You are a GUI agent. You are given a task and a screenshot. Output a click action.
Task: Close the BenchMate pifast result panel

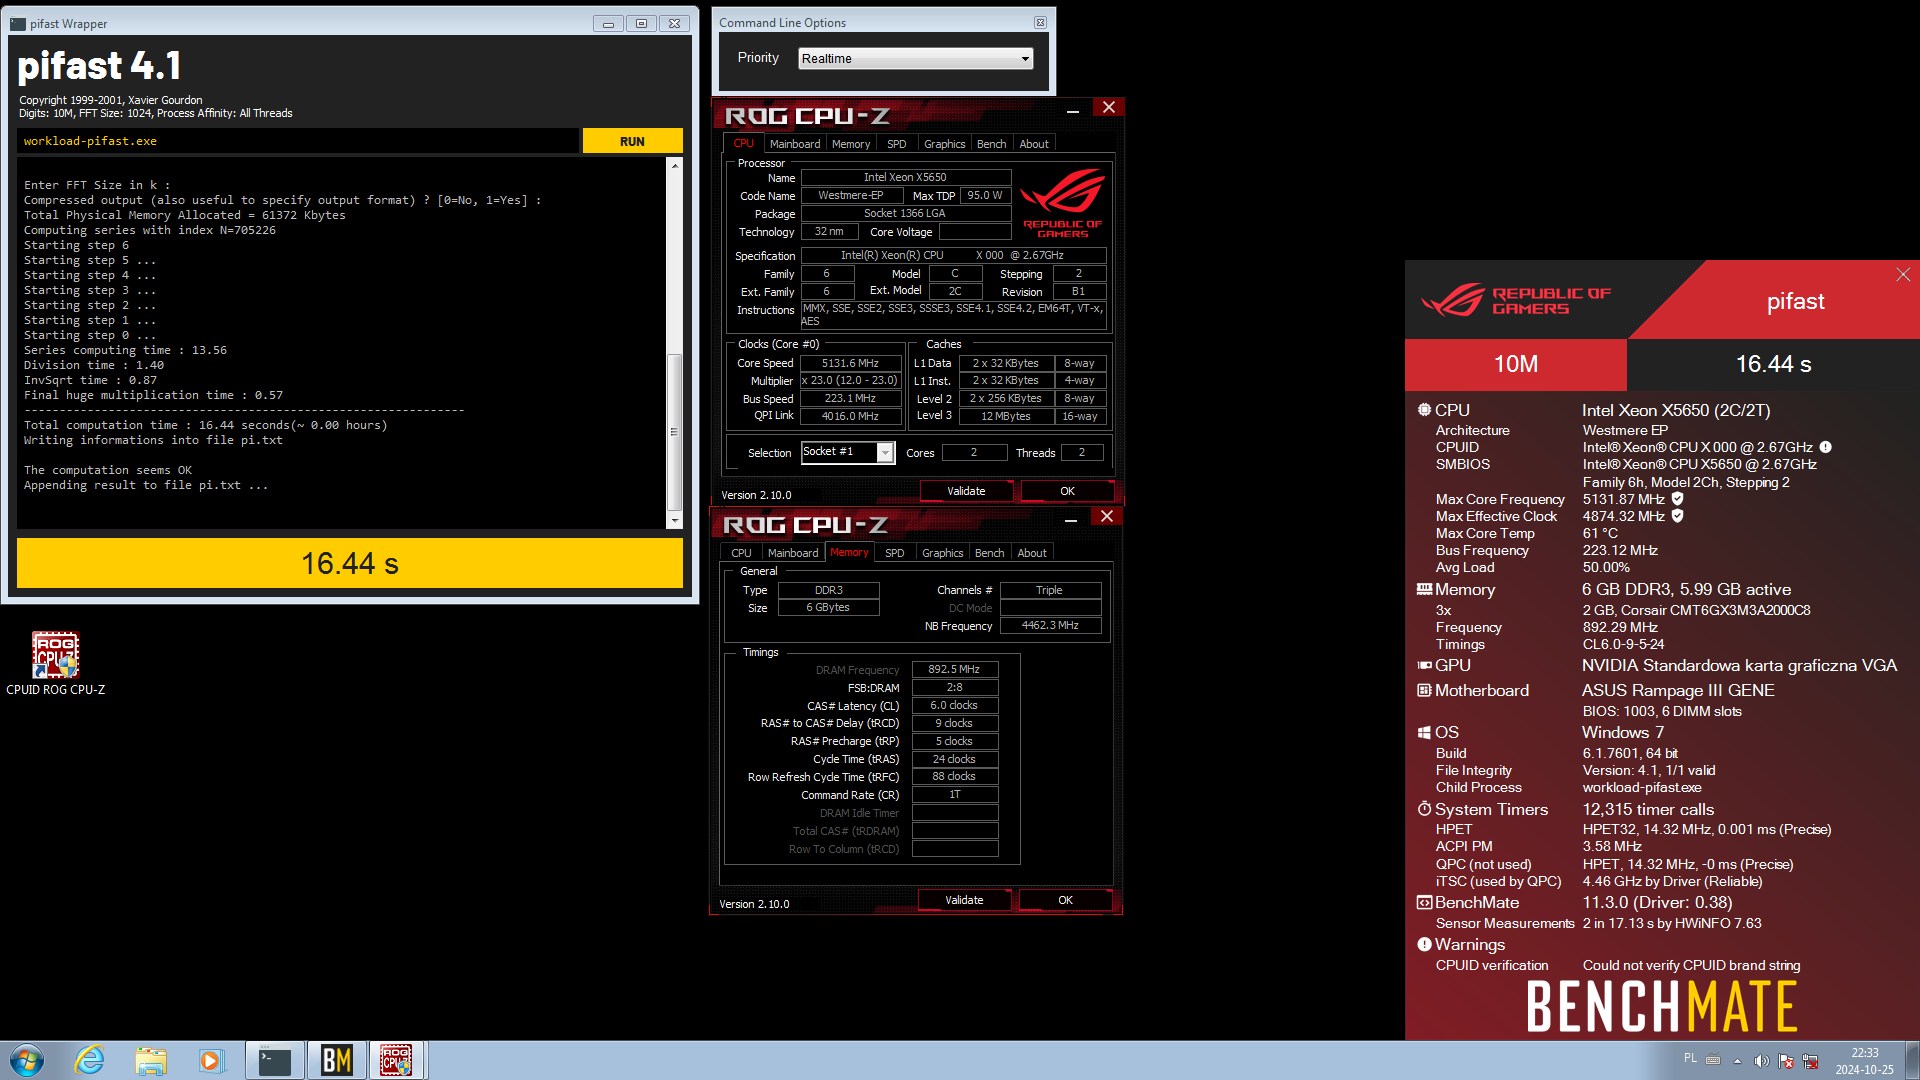click(x=1902, y=274)
